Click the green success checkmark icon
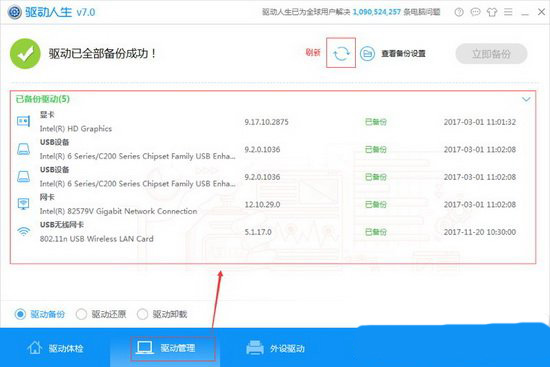Image resolution: width=550 pixels, height=367 pixels. pyautogui.click(x=25, y=54)
